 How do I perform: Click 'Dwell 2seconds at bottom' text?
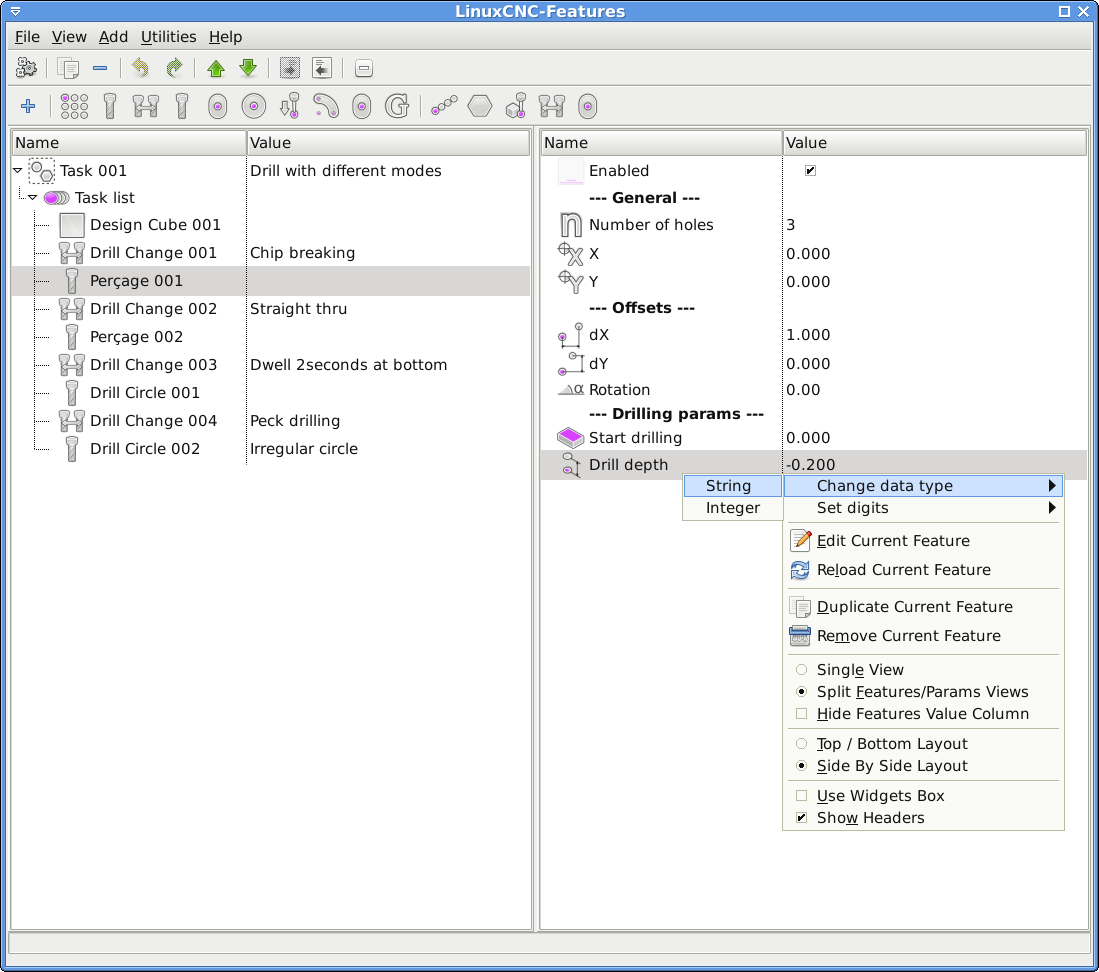pyautogui.click(x=348, y=365)
